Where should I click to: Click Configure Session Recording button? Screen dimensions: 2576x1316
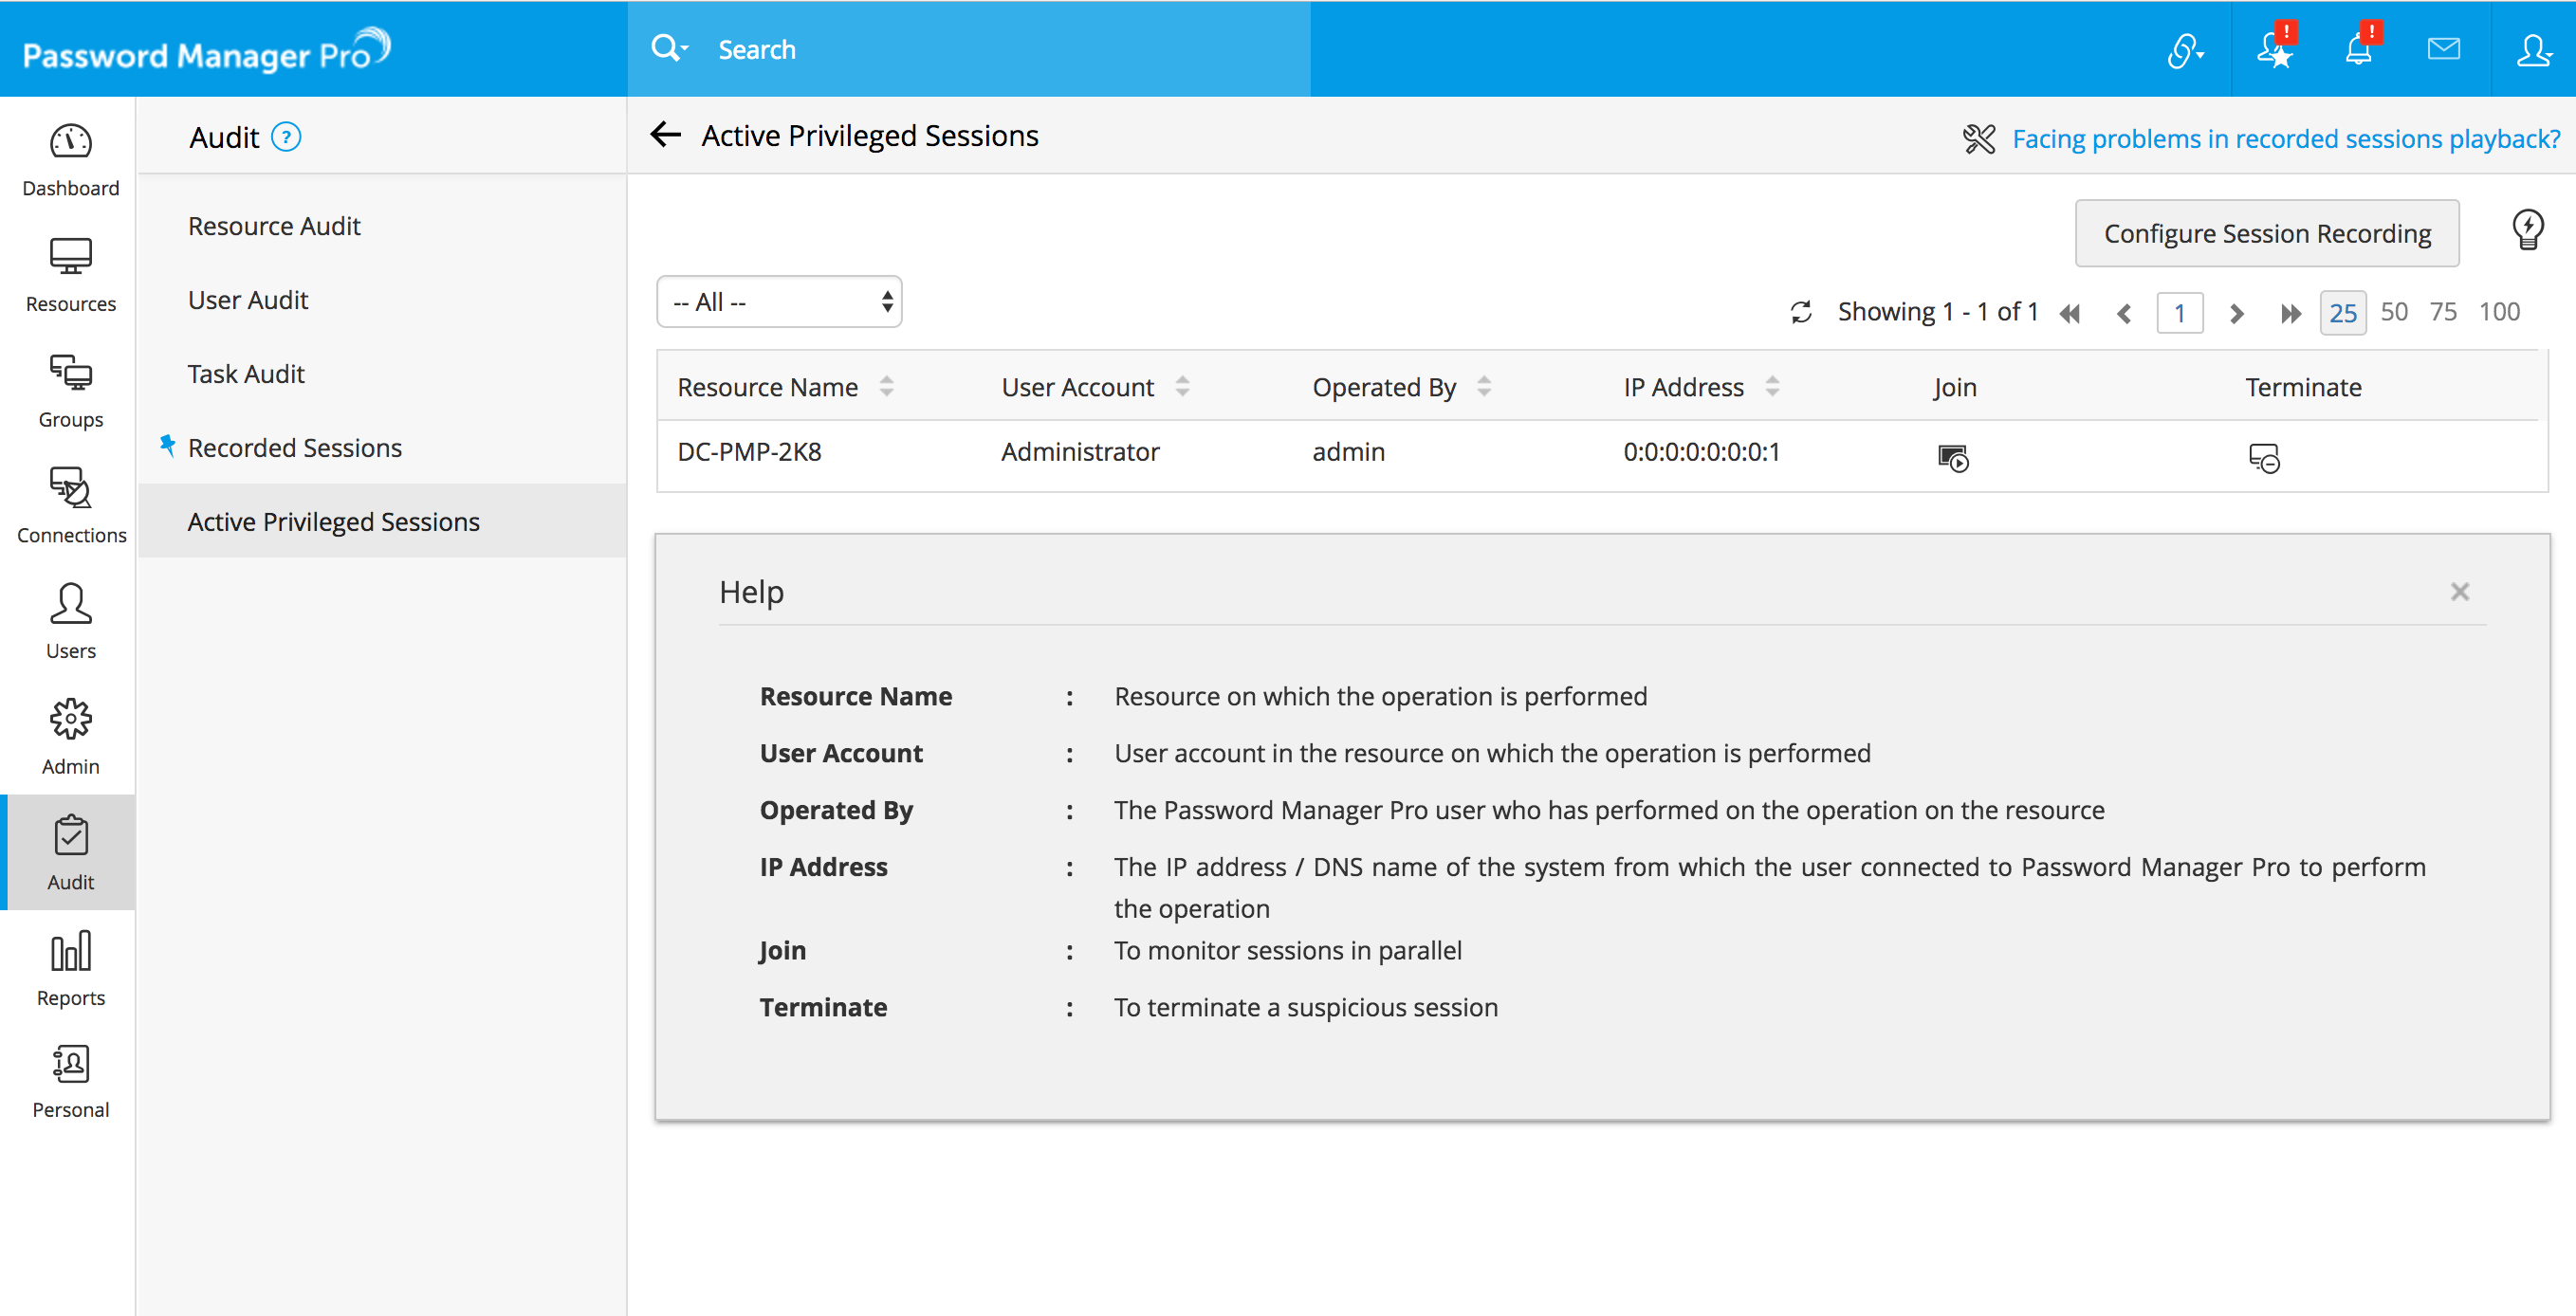[2266, 234]
